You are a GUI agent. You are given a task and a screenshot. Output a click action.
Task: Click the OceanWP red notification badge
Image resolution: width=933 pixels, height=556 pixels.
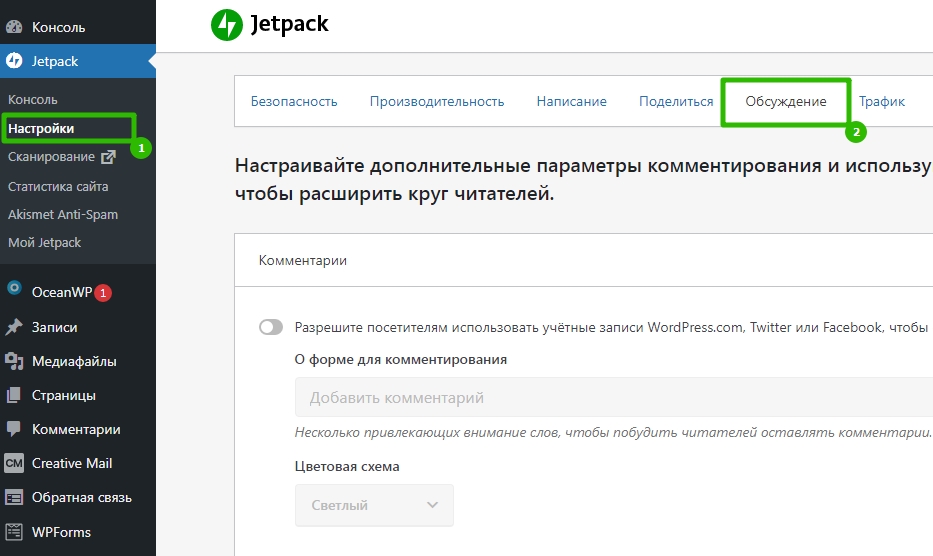(103, 293)
